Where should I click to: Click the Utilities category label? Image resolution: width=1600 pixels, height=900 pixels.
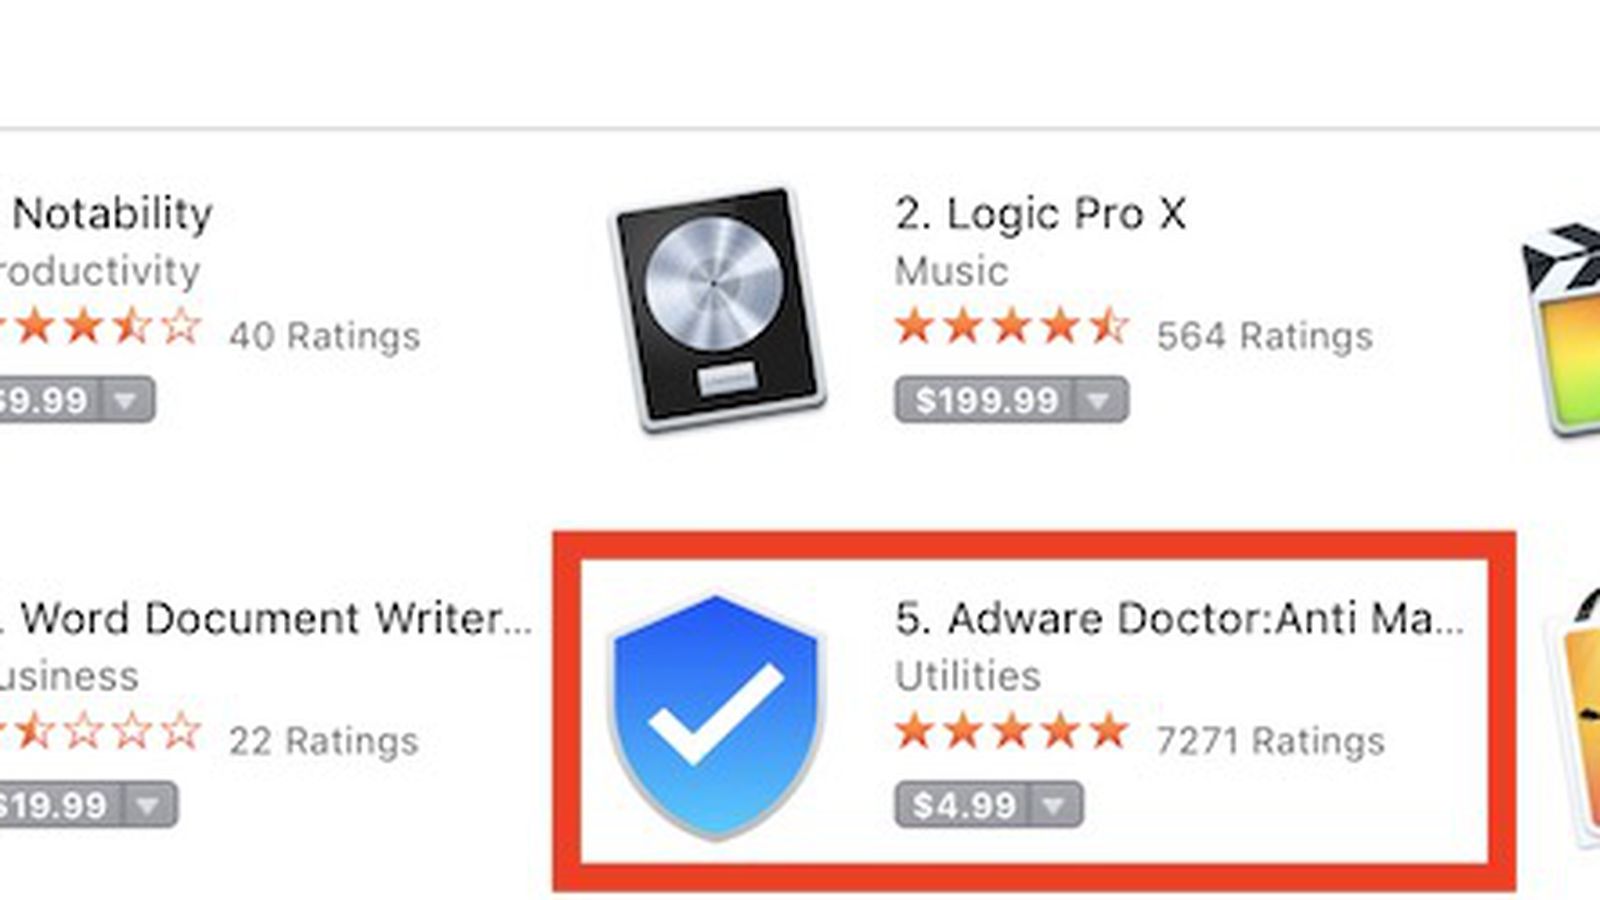[x=967, y=675]
